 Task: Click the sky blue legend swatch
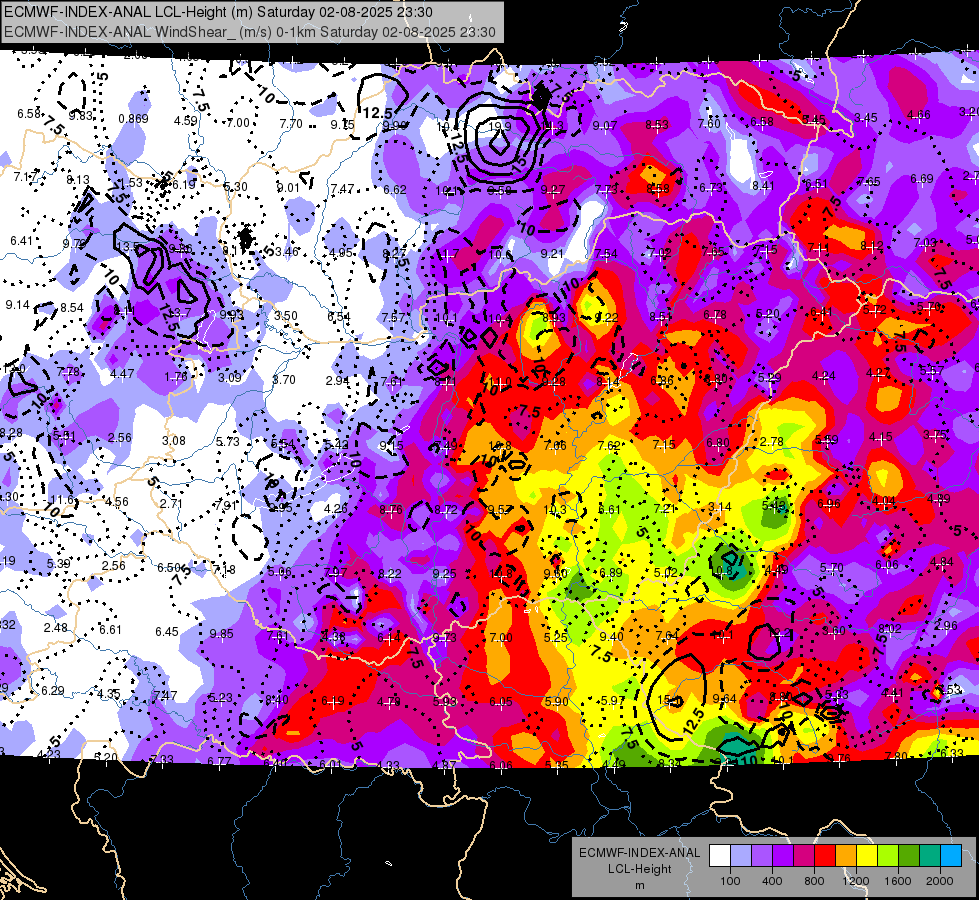[x=951, y=856]
